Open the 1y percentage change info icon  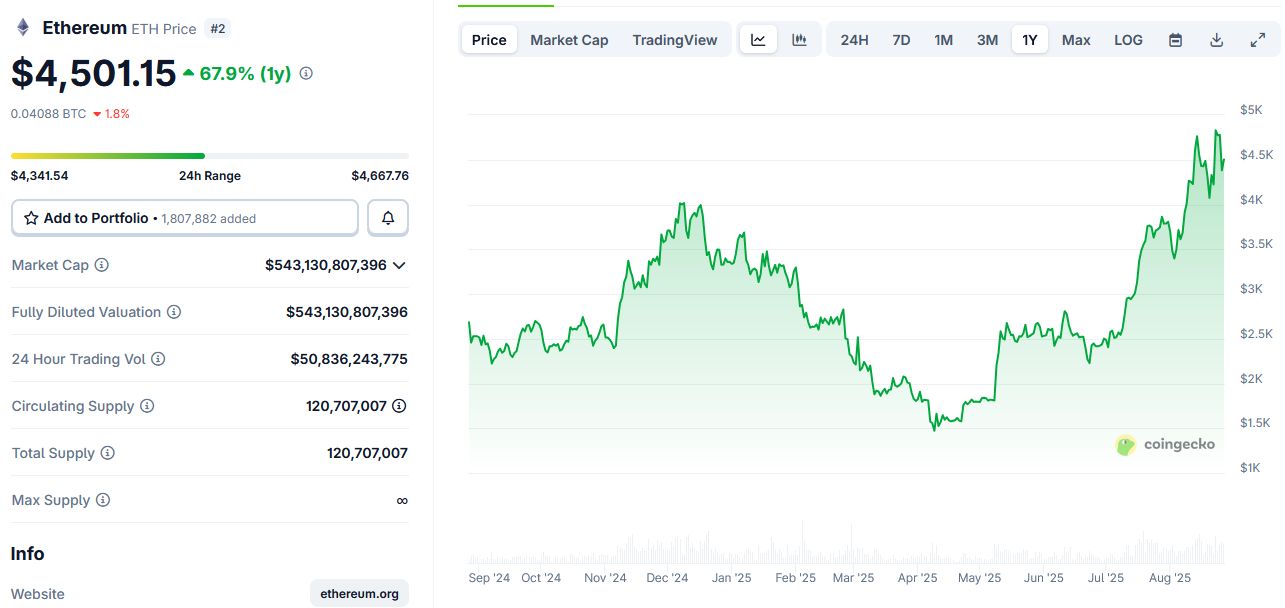pyautogui.click(x=306, y=73)
